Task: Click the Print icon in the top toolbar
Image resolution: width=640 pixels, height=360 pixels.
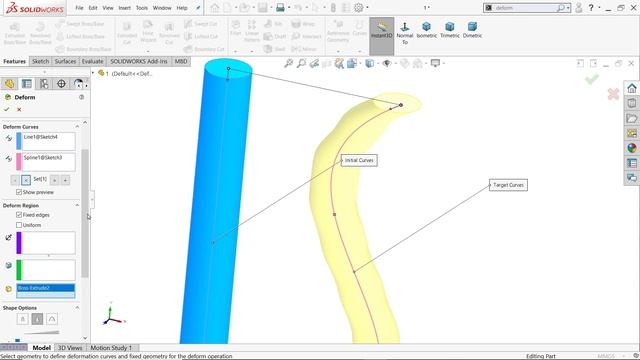Action: pyautogui.click(x=280, y=8)
